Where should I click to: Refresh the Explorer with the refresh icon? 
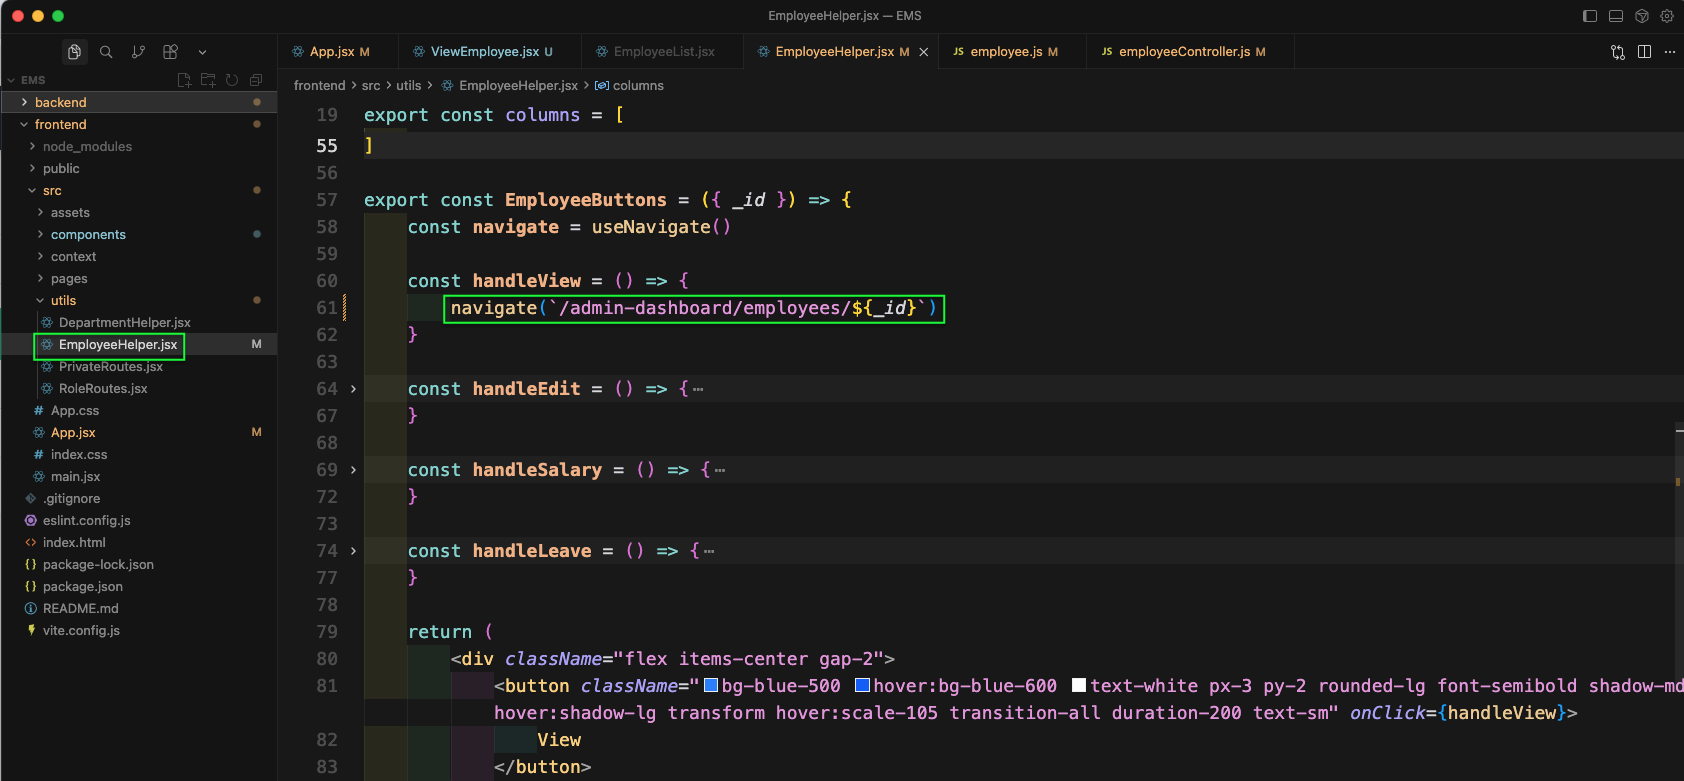[x=232, y=80]
